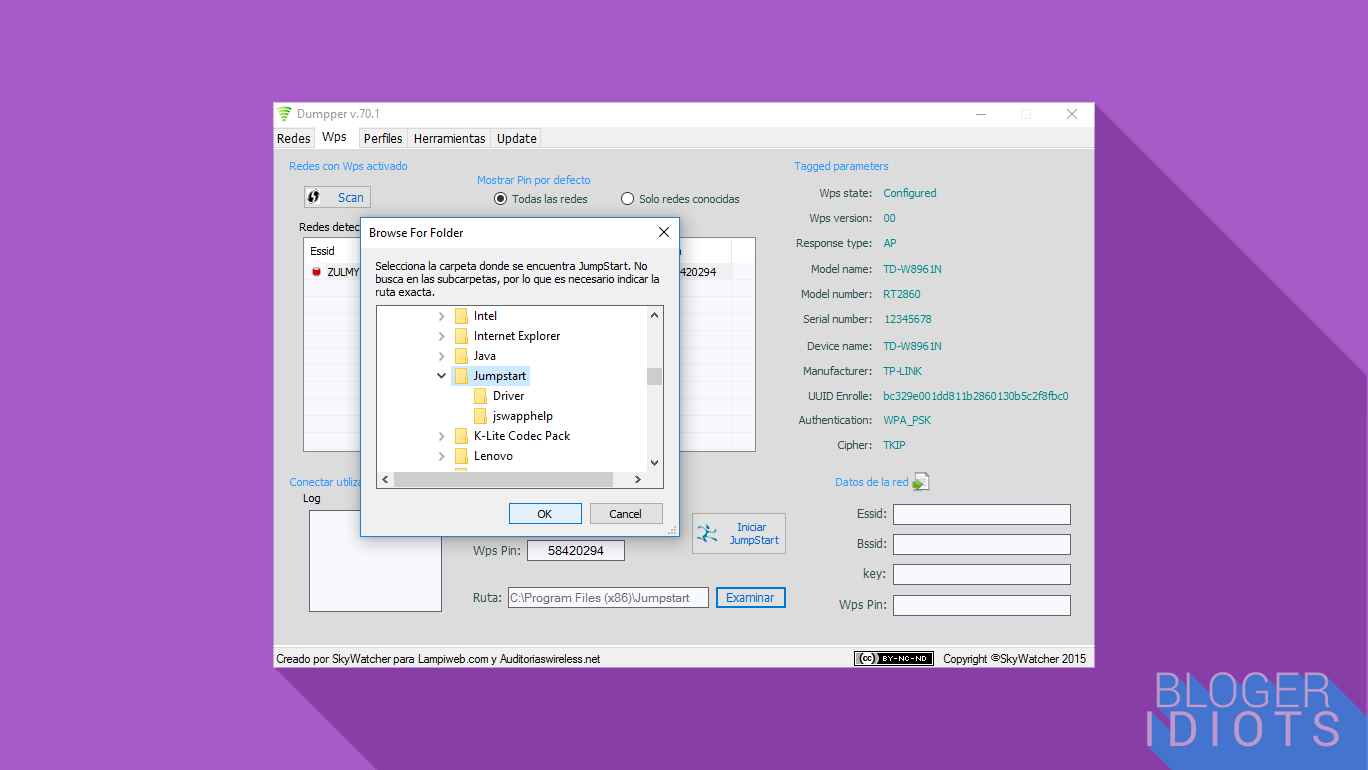Click the Java folder label in tree
Screen dimensions: 1368x770
[485, 356]
